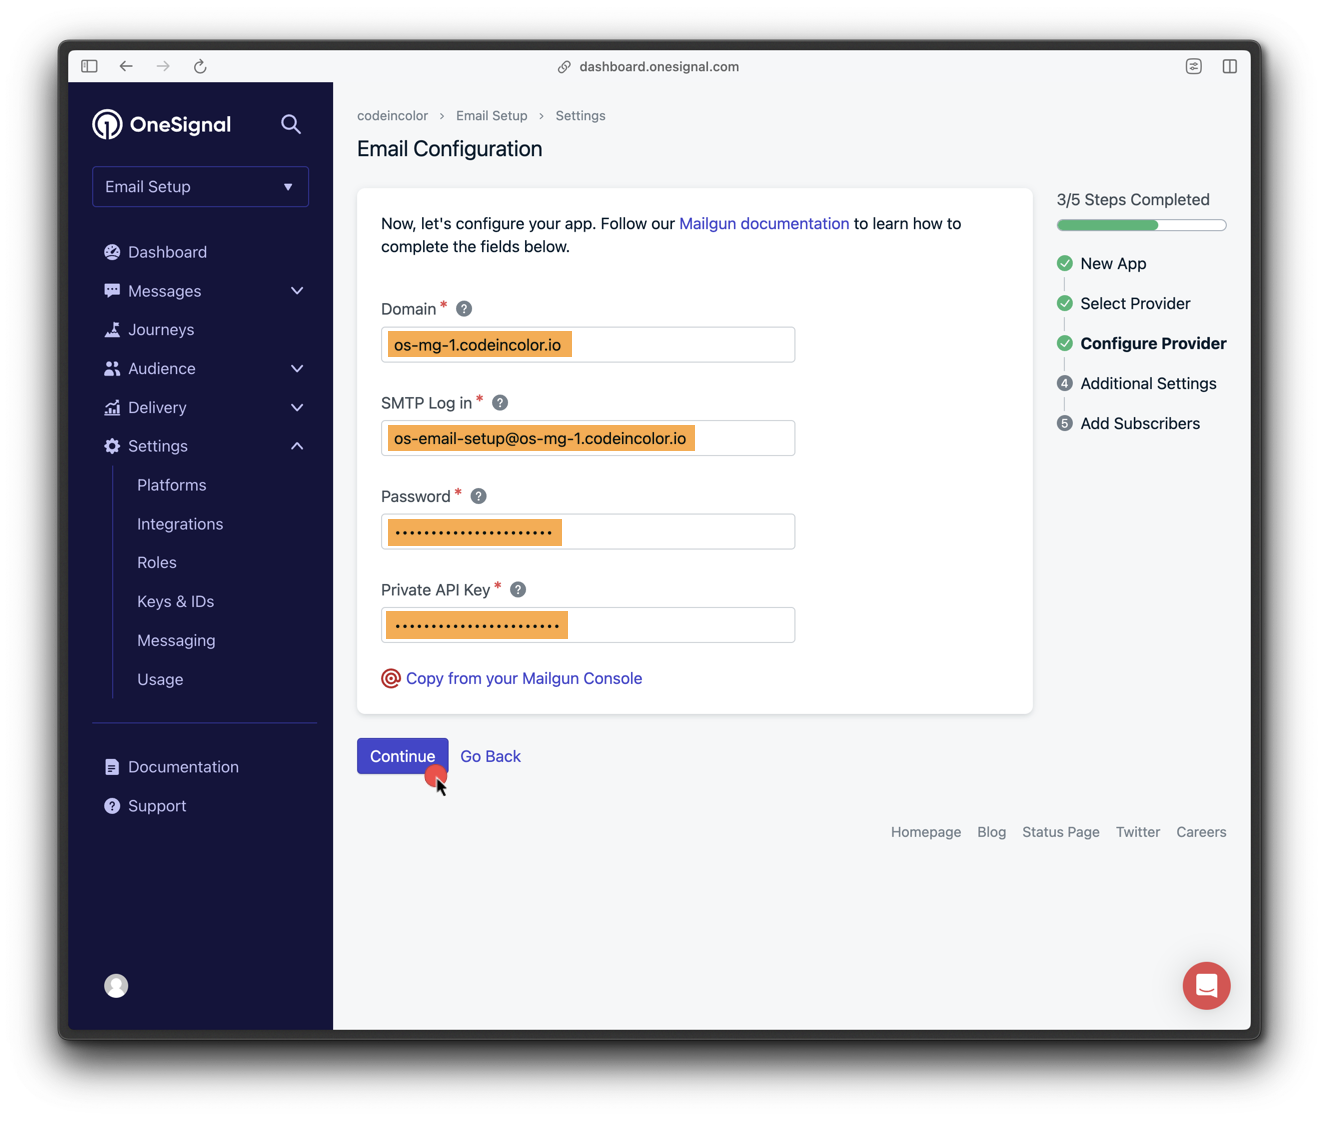Expand the Messages menu chevron
The width and height of the screenshot is (1328, 1124).
tap(297, 291)
